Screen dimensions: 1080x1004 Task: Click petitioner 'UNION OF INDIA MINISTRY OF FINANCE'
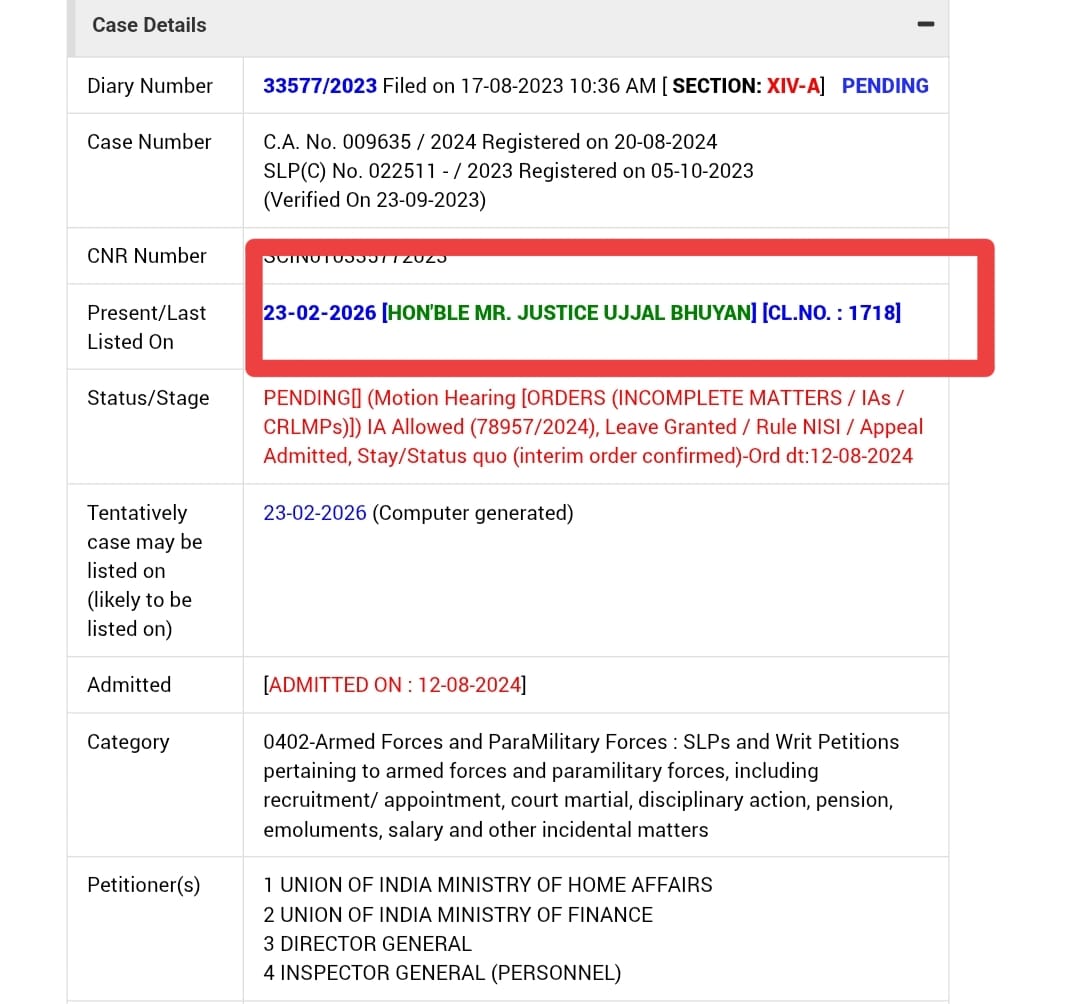[466, 914]
